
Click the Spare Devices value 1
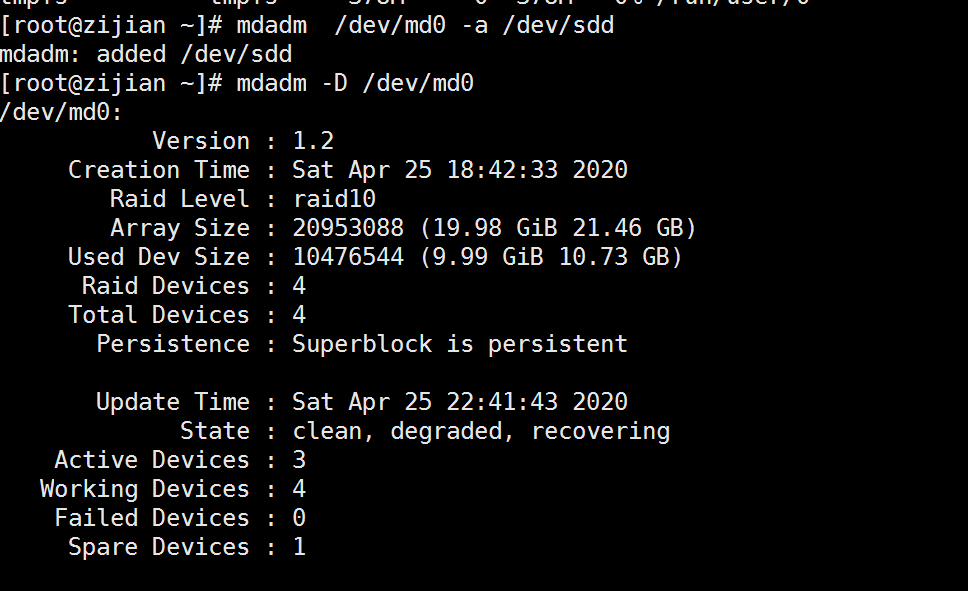299,547
